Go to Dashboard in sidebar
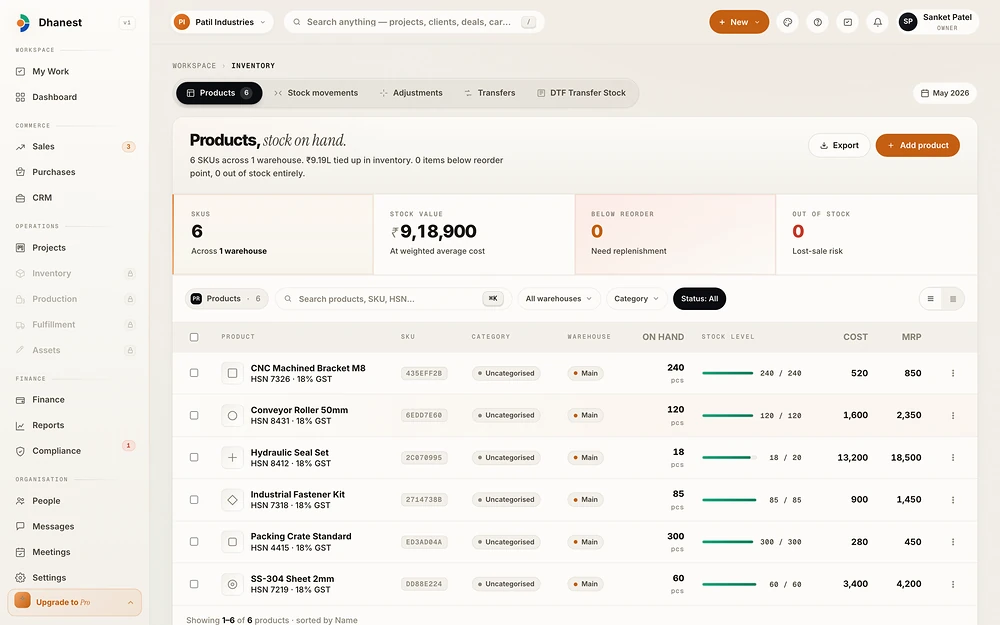1000x625 pixels. point(54,97)
